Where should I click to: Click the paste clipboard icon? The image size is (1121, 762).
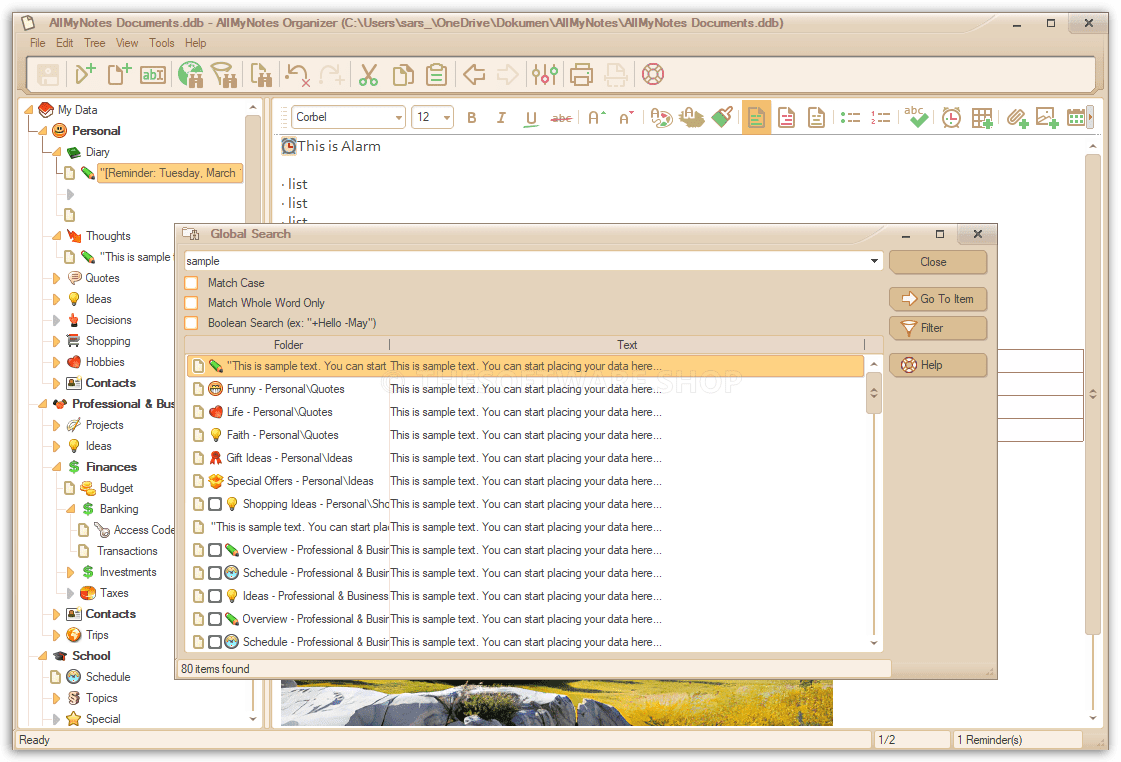436,74
